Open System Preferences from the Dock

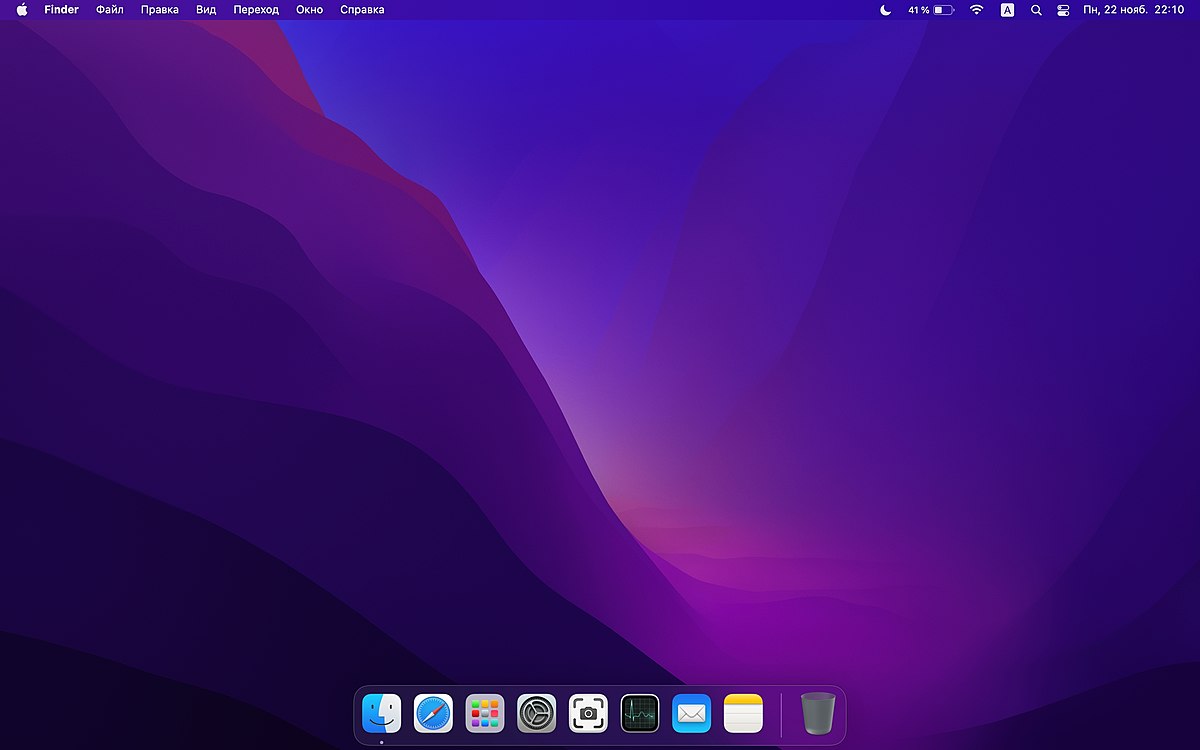coord(537,713)
